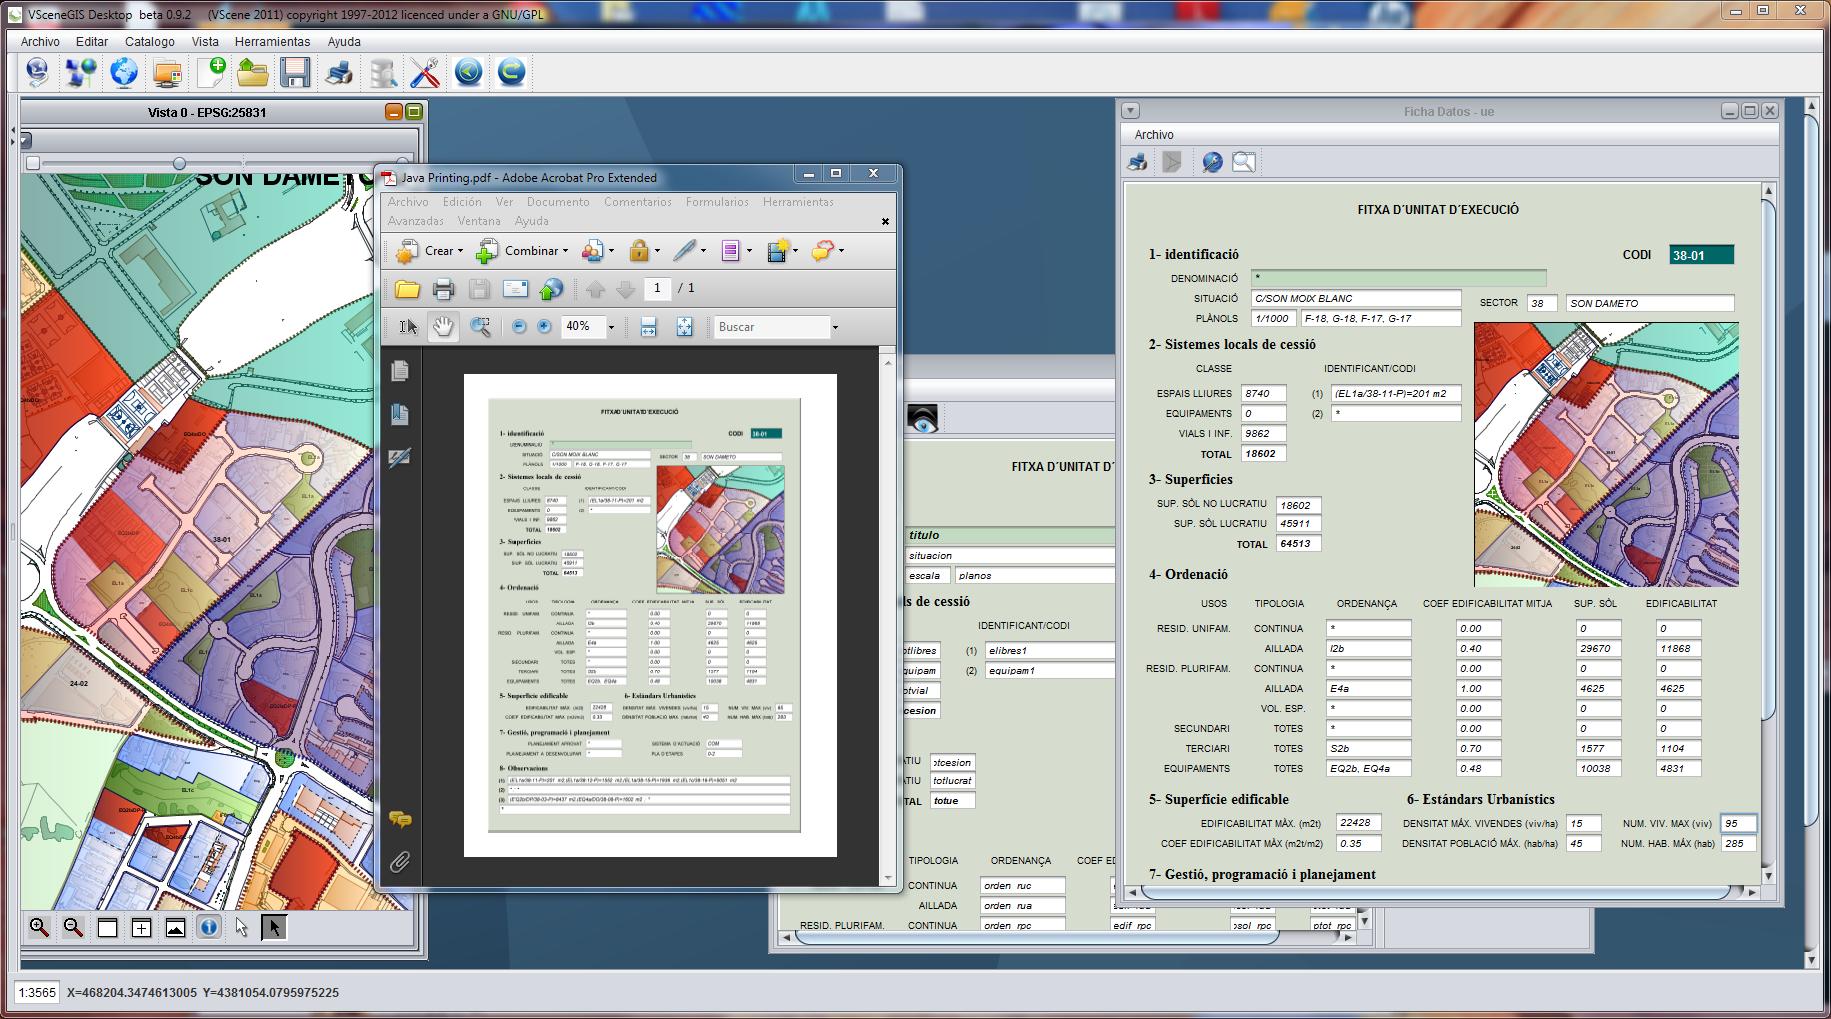Click the magnifier search icon in Ficha Datos toolbar
Screen dimensions: 1831x1019
click(x=1243, y=161)
